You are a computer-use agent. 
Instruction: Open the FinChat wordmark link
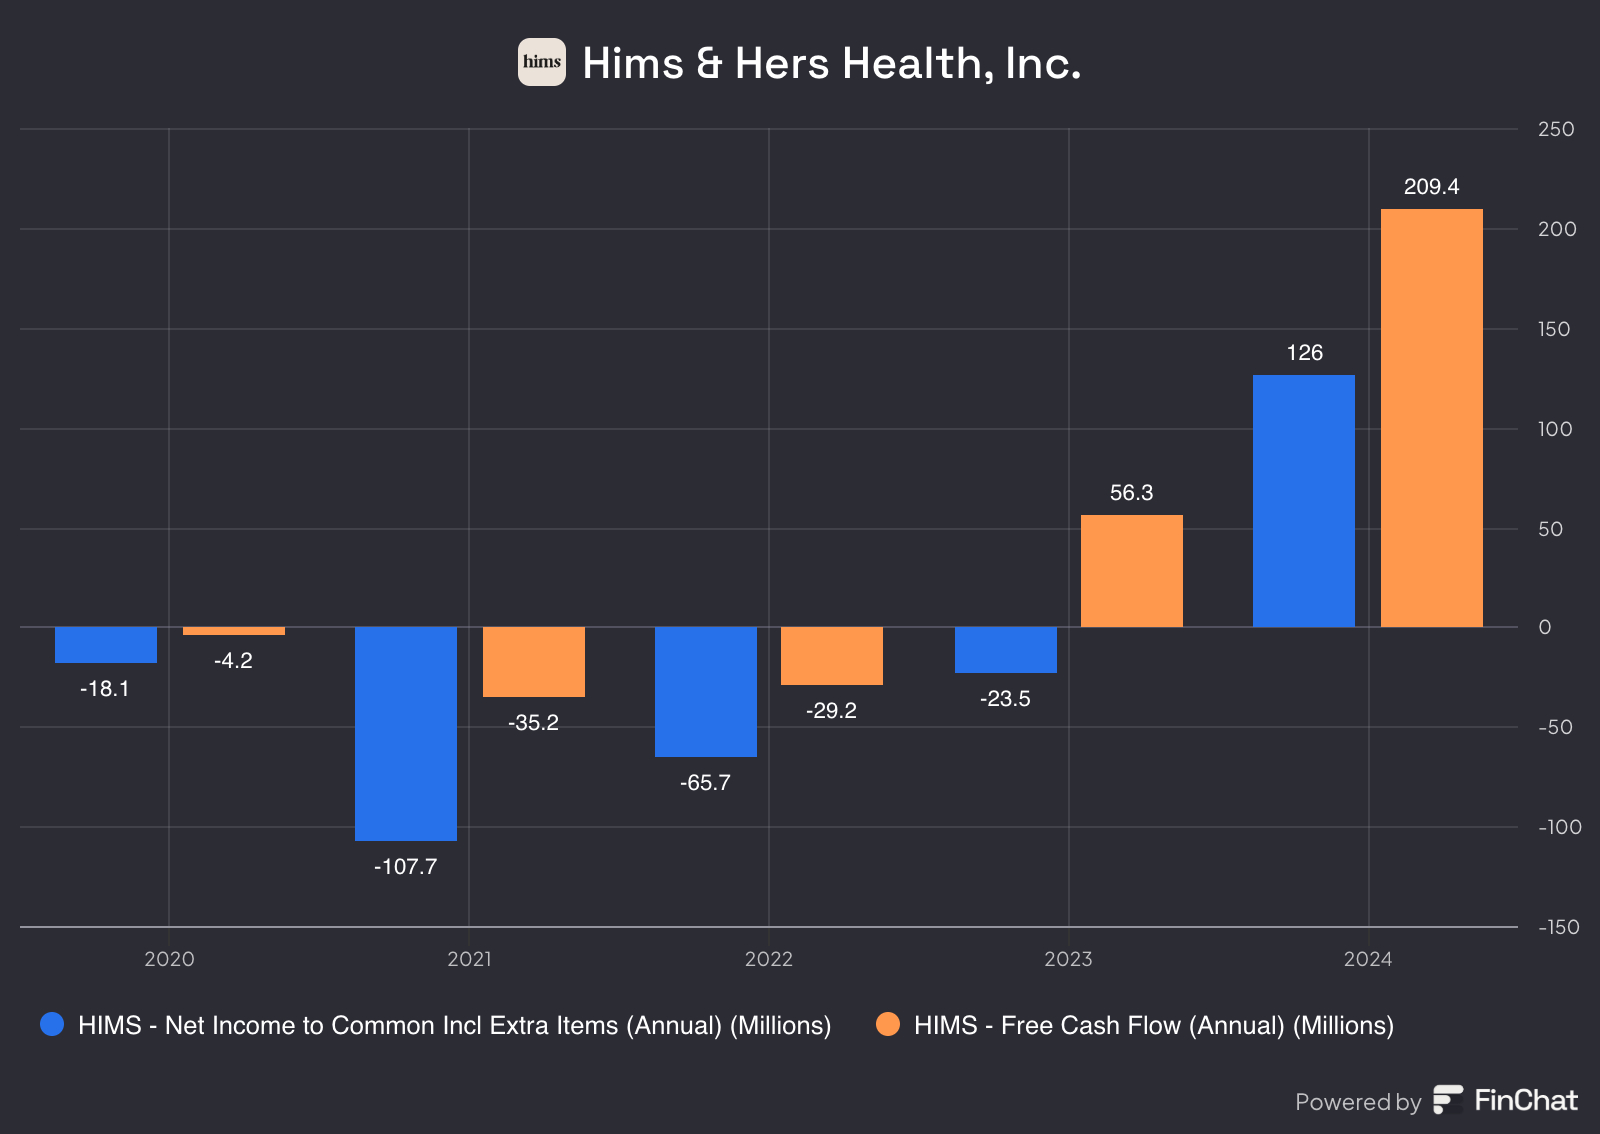(1526, 1100)
